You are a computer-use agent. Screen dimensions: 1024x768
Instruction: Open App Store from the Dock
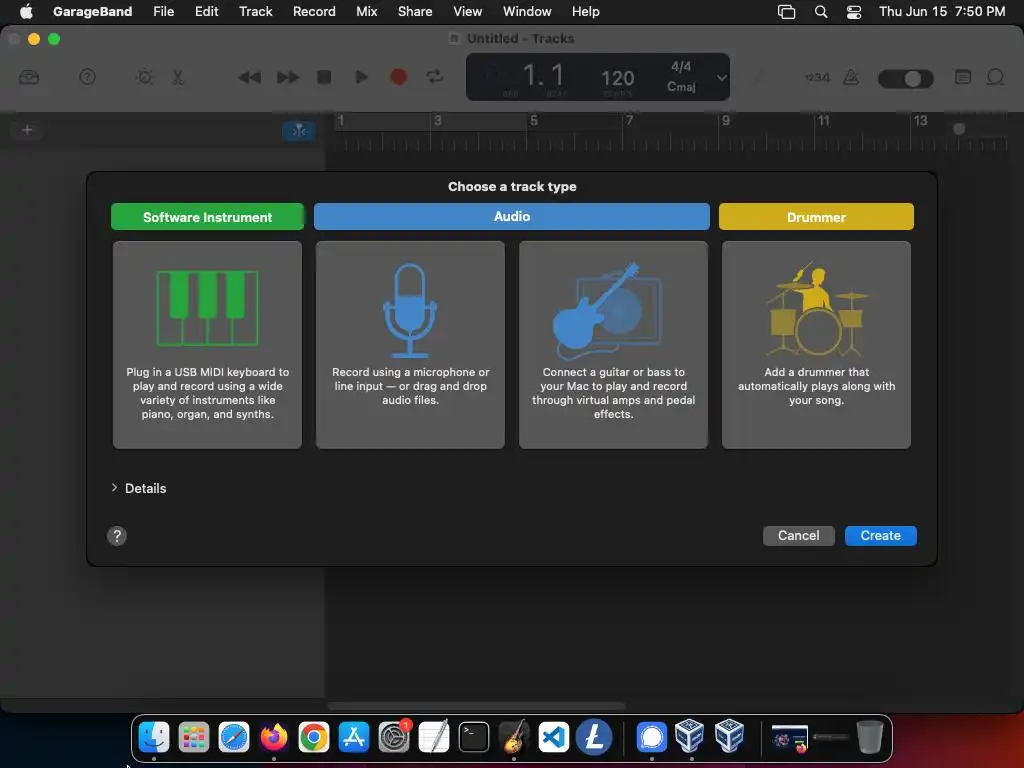click(354, 737)
